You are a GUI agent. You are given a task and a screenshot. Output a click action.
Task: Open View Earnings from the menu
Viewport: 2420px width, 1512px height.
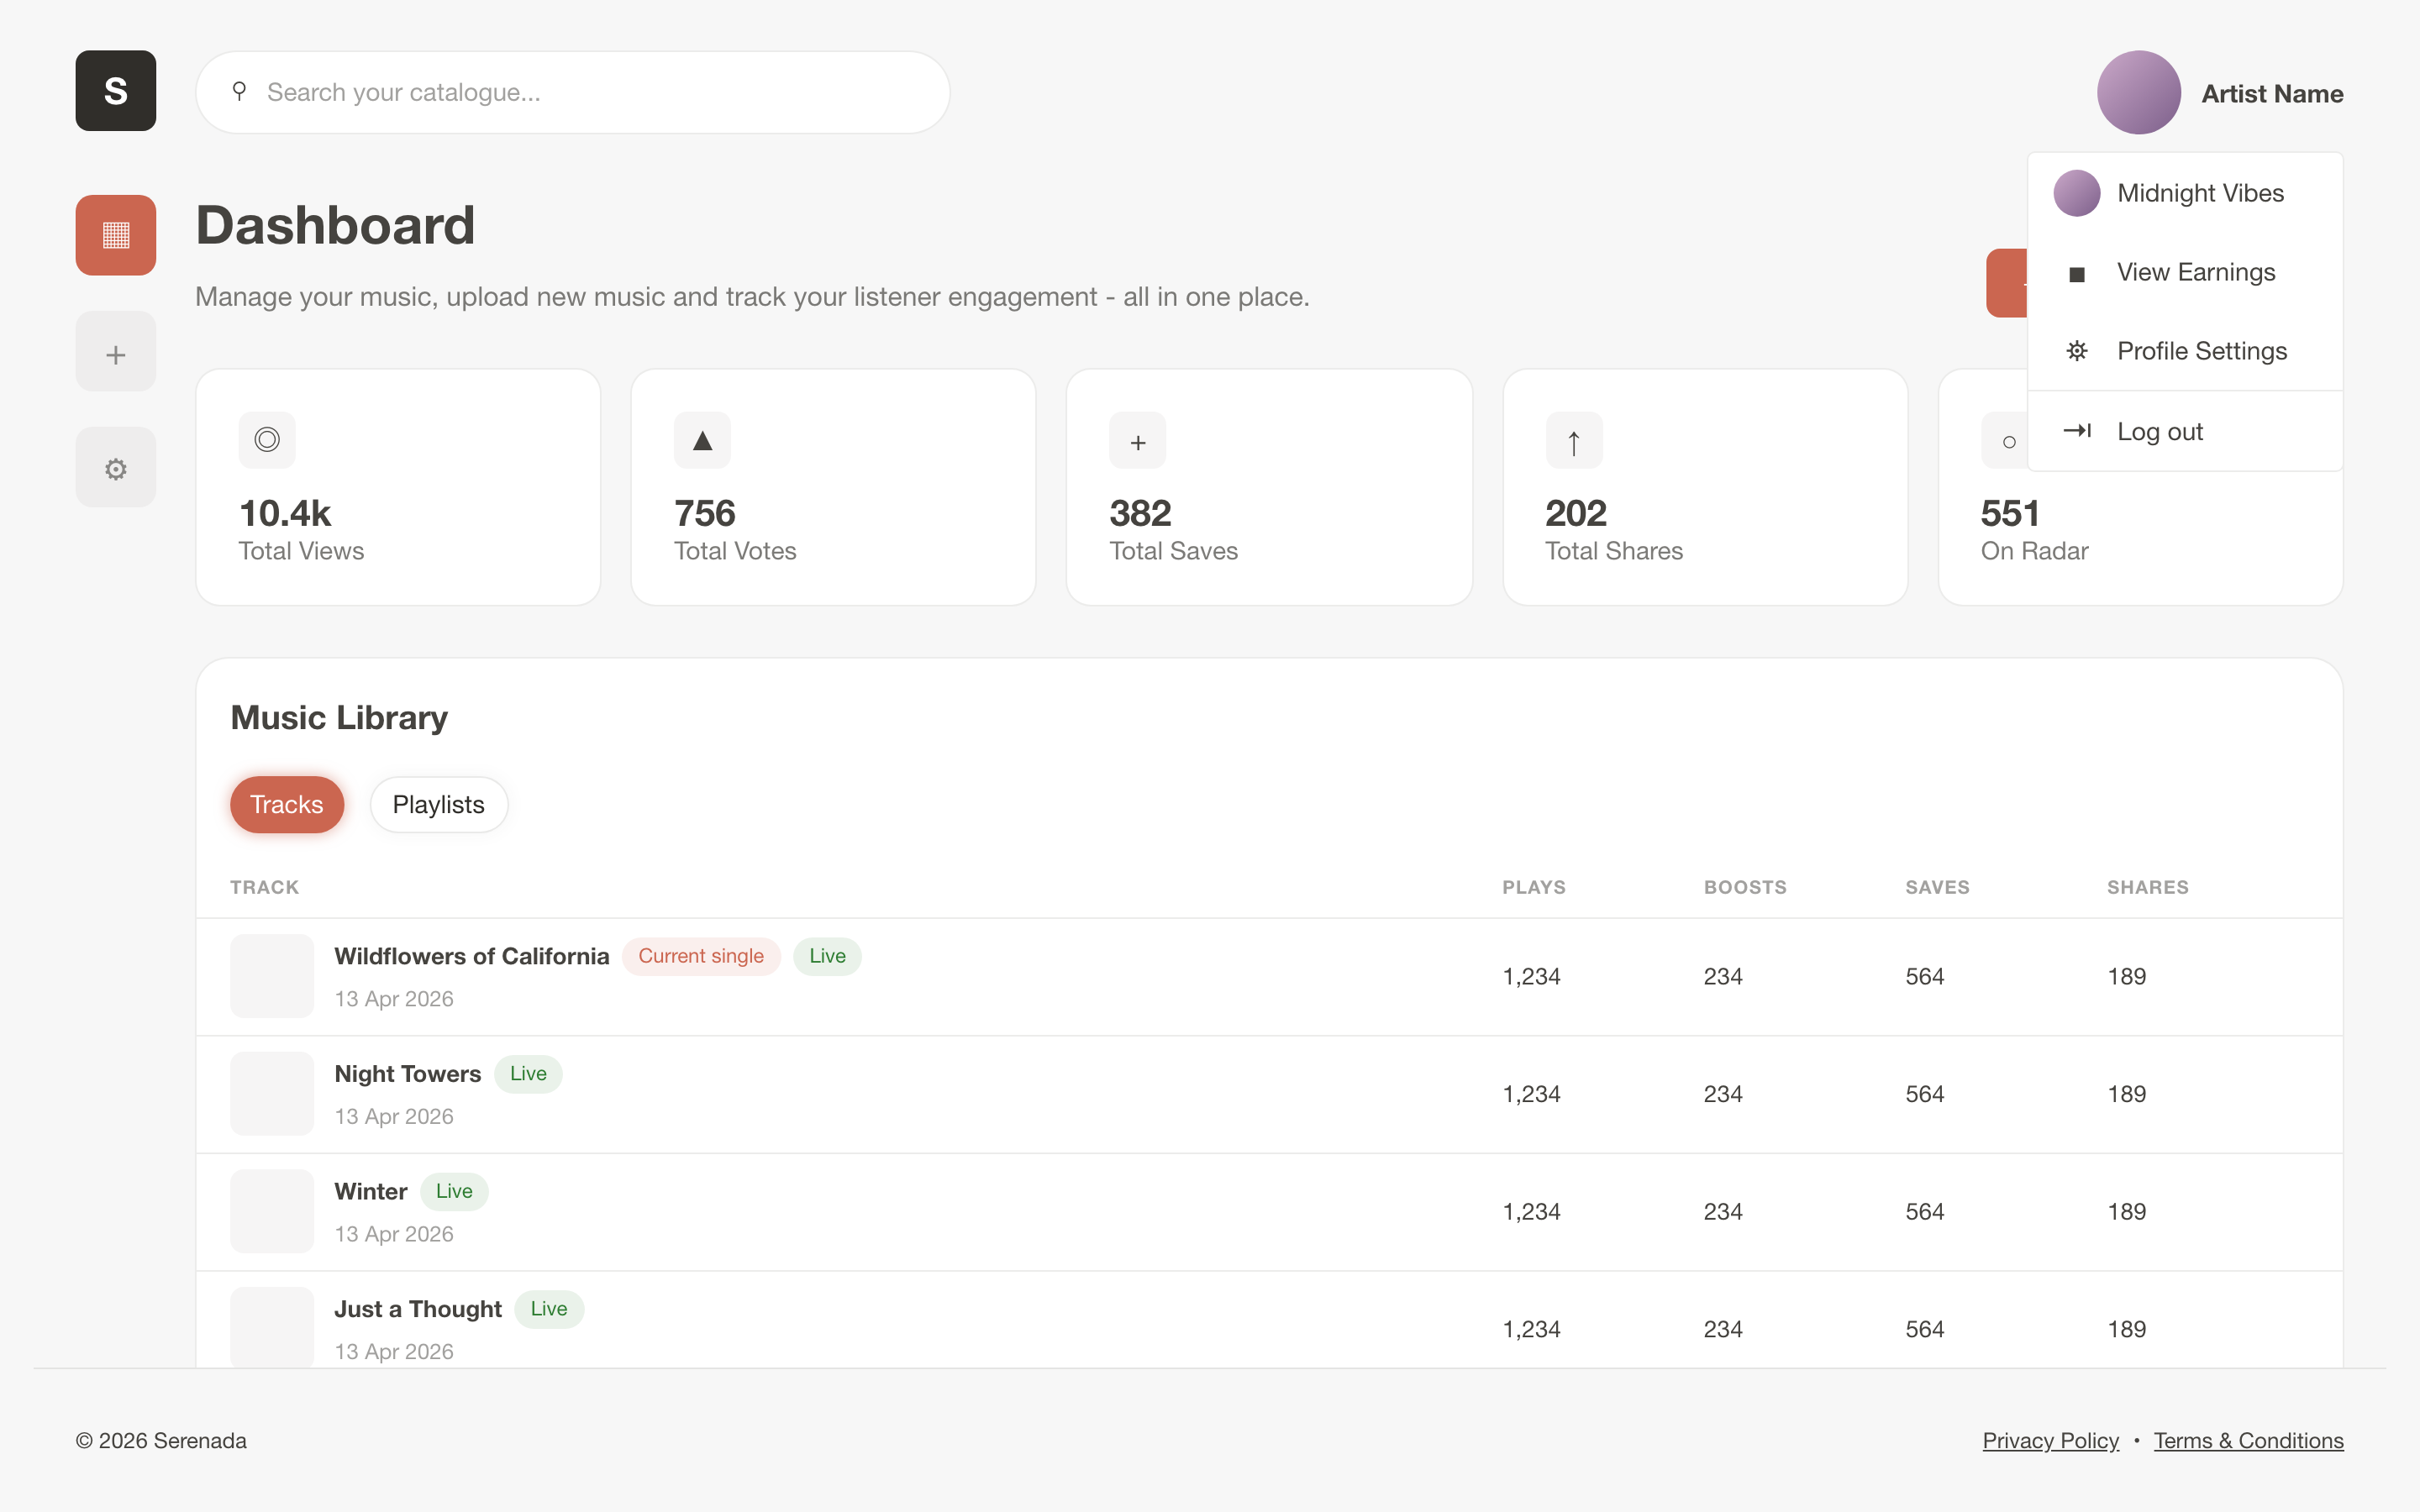tap(2185, 272)
